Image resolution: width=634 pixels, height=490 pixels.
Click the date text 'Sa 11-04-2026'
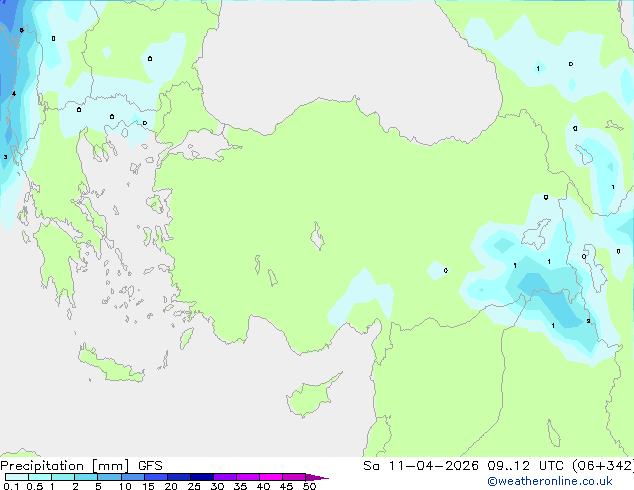(421, 466)
